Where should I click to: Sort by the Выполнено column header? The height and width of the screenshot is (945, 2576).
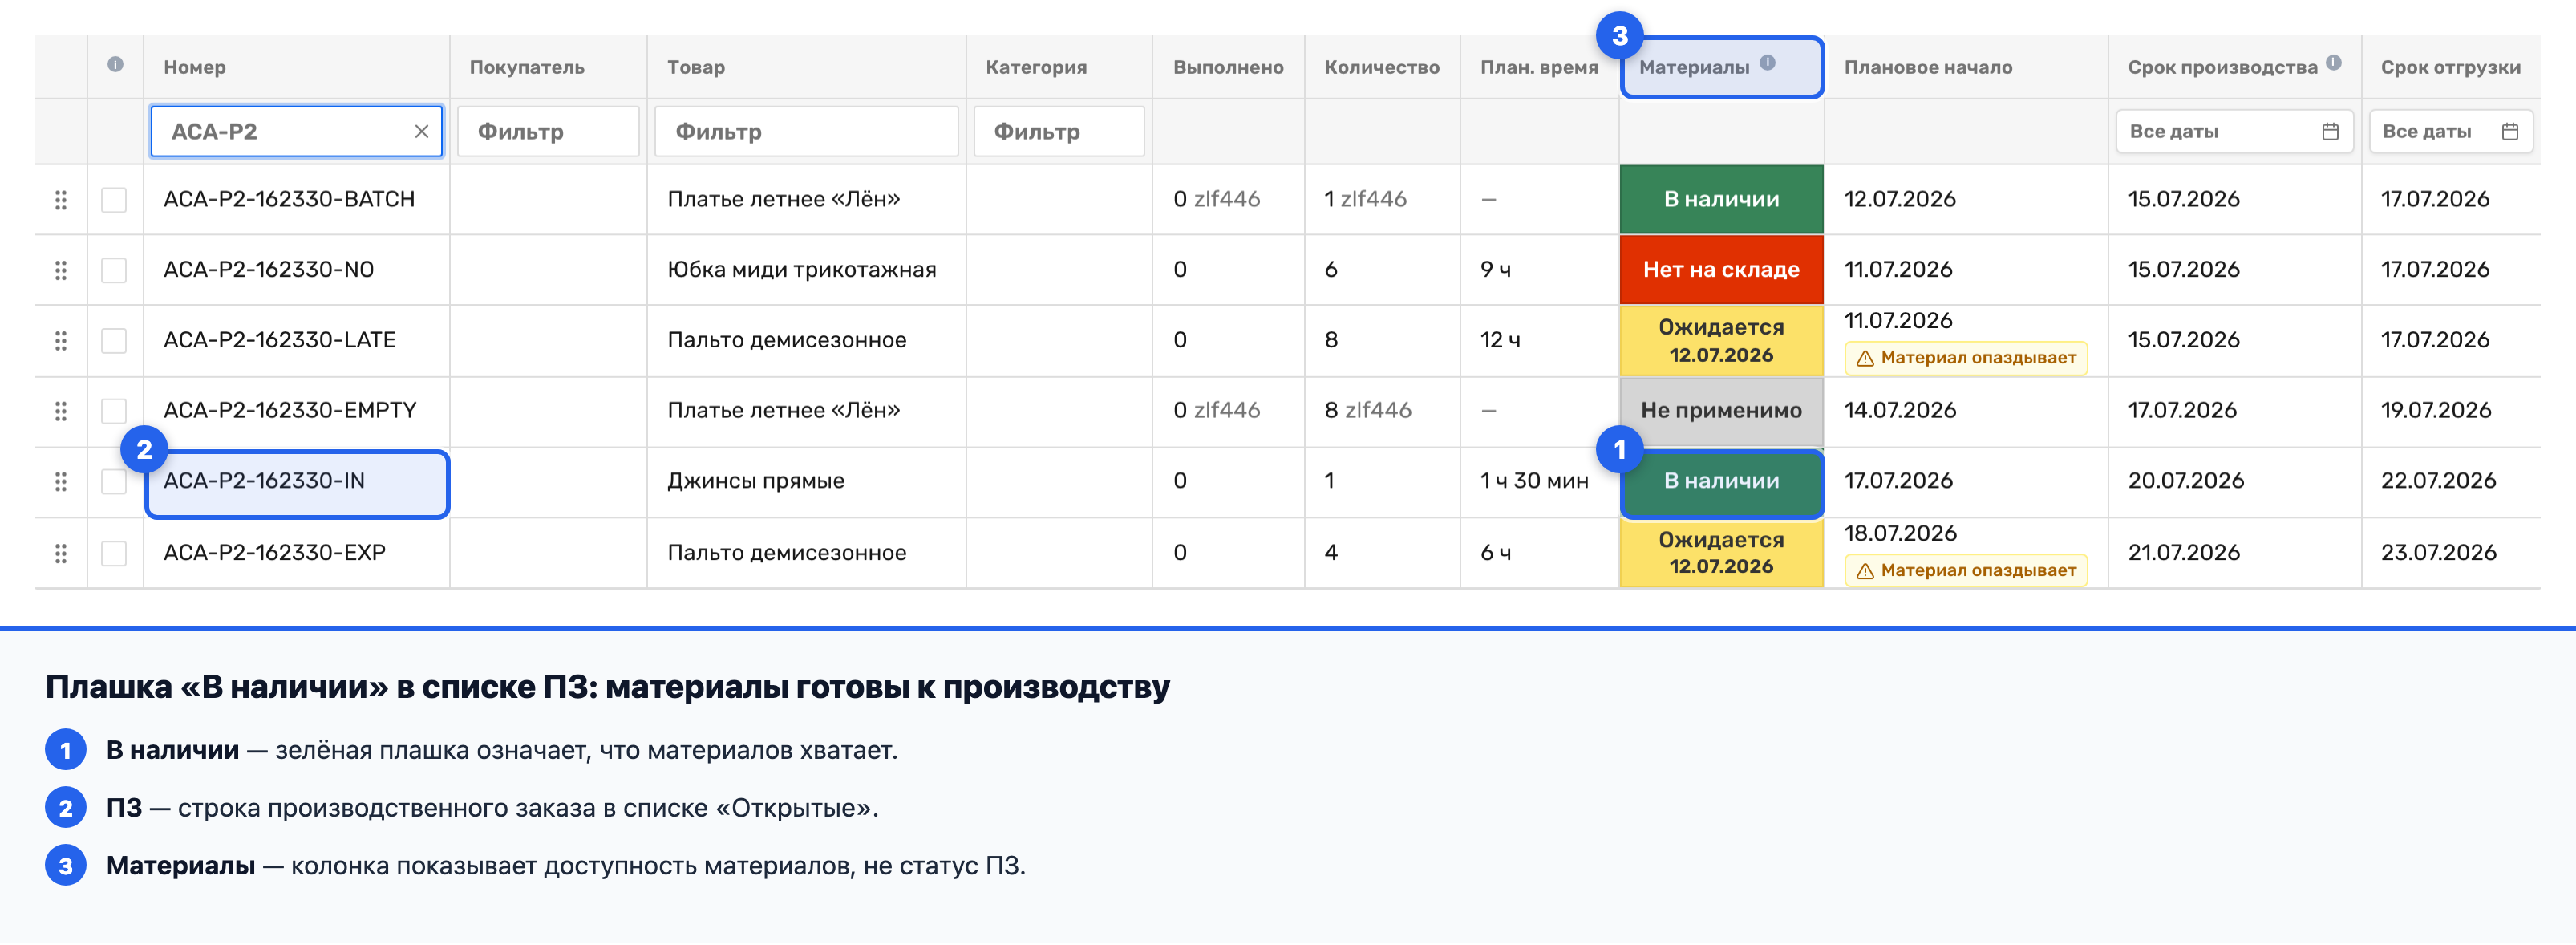[x=1228, y=67]
